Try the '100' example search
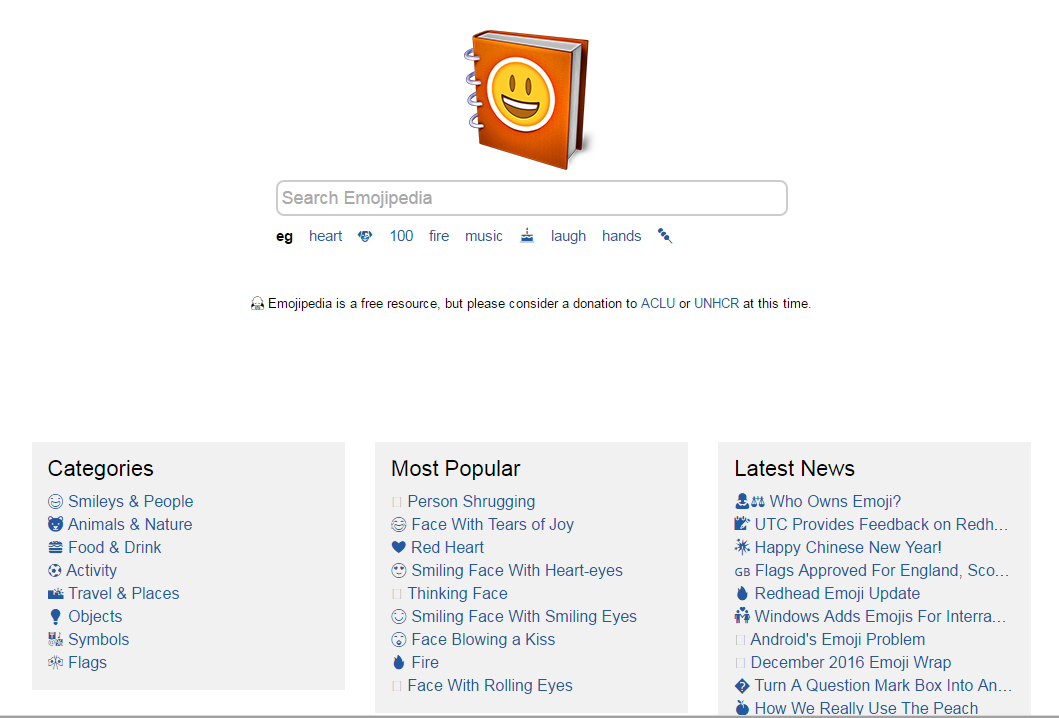This screenshot has width=1059, height=718. 401,236
